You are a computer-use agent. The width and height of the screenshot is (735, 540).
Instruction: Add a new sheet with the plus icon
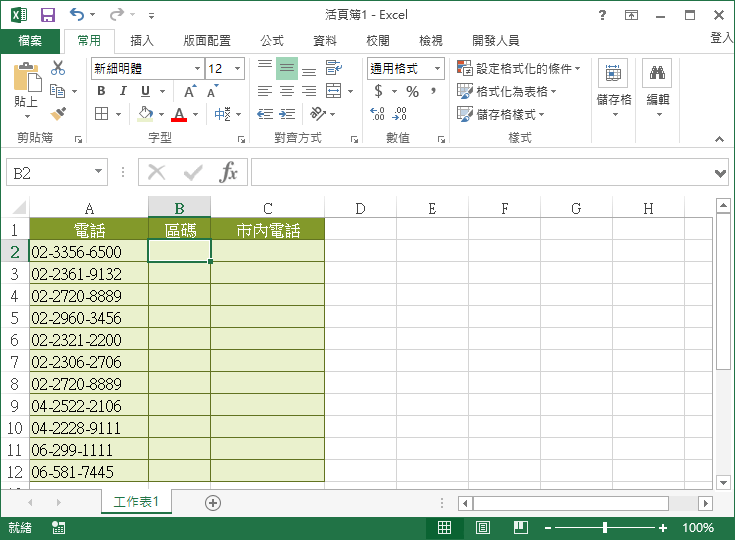(x=213, y=503)
